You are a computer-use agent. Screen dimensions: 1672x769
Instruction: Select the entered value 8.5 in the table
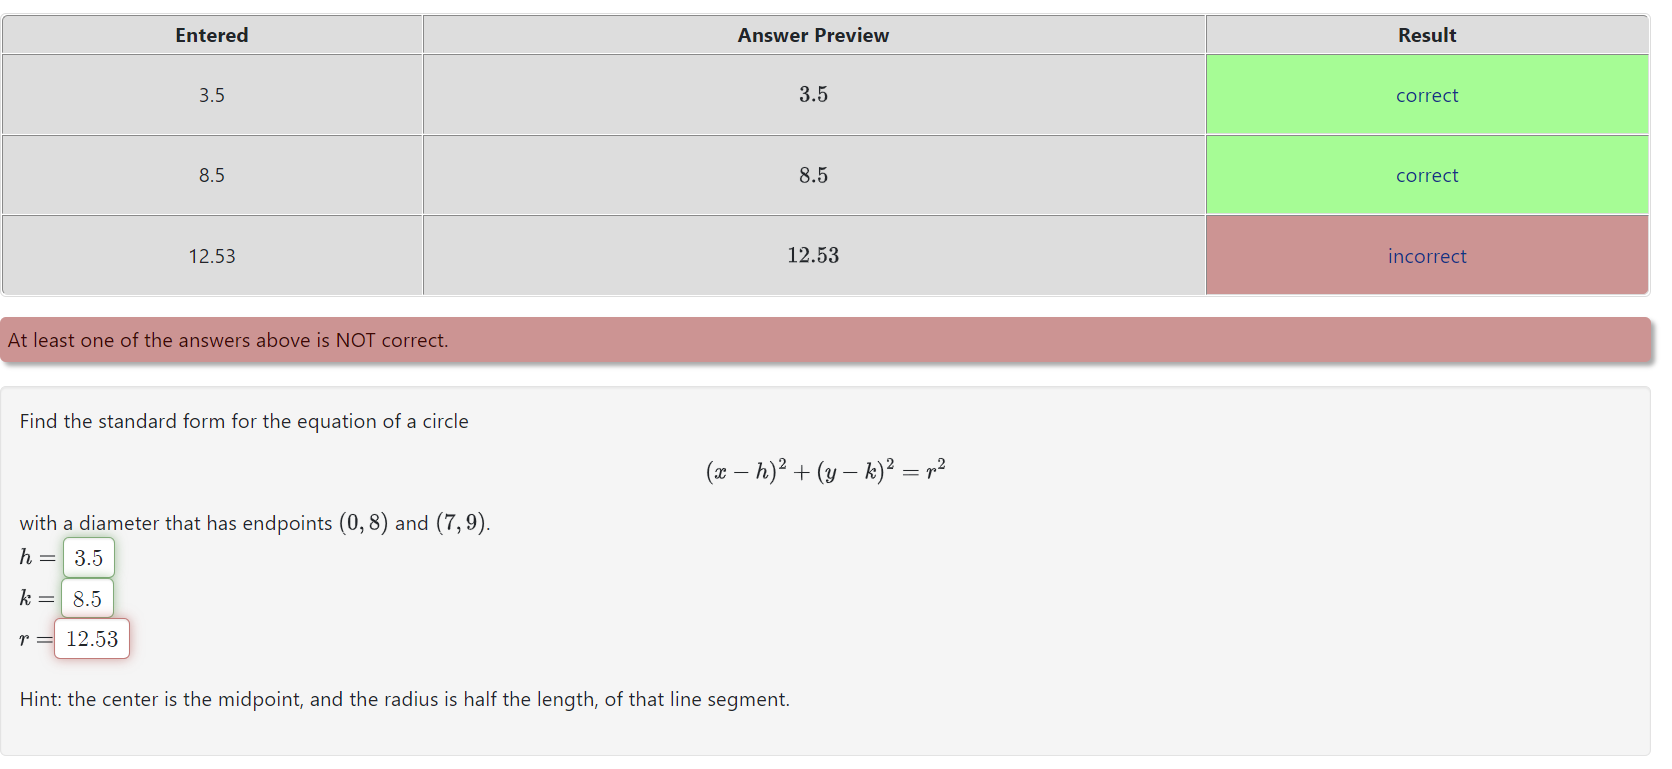(x=211, y=175)
